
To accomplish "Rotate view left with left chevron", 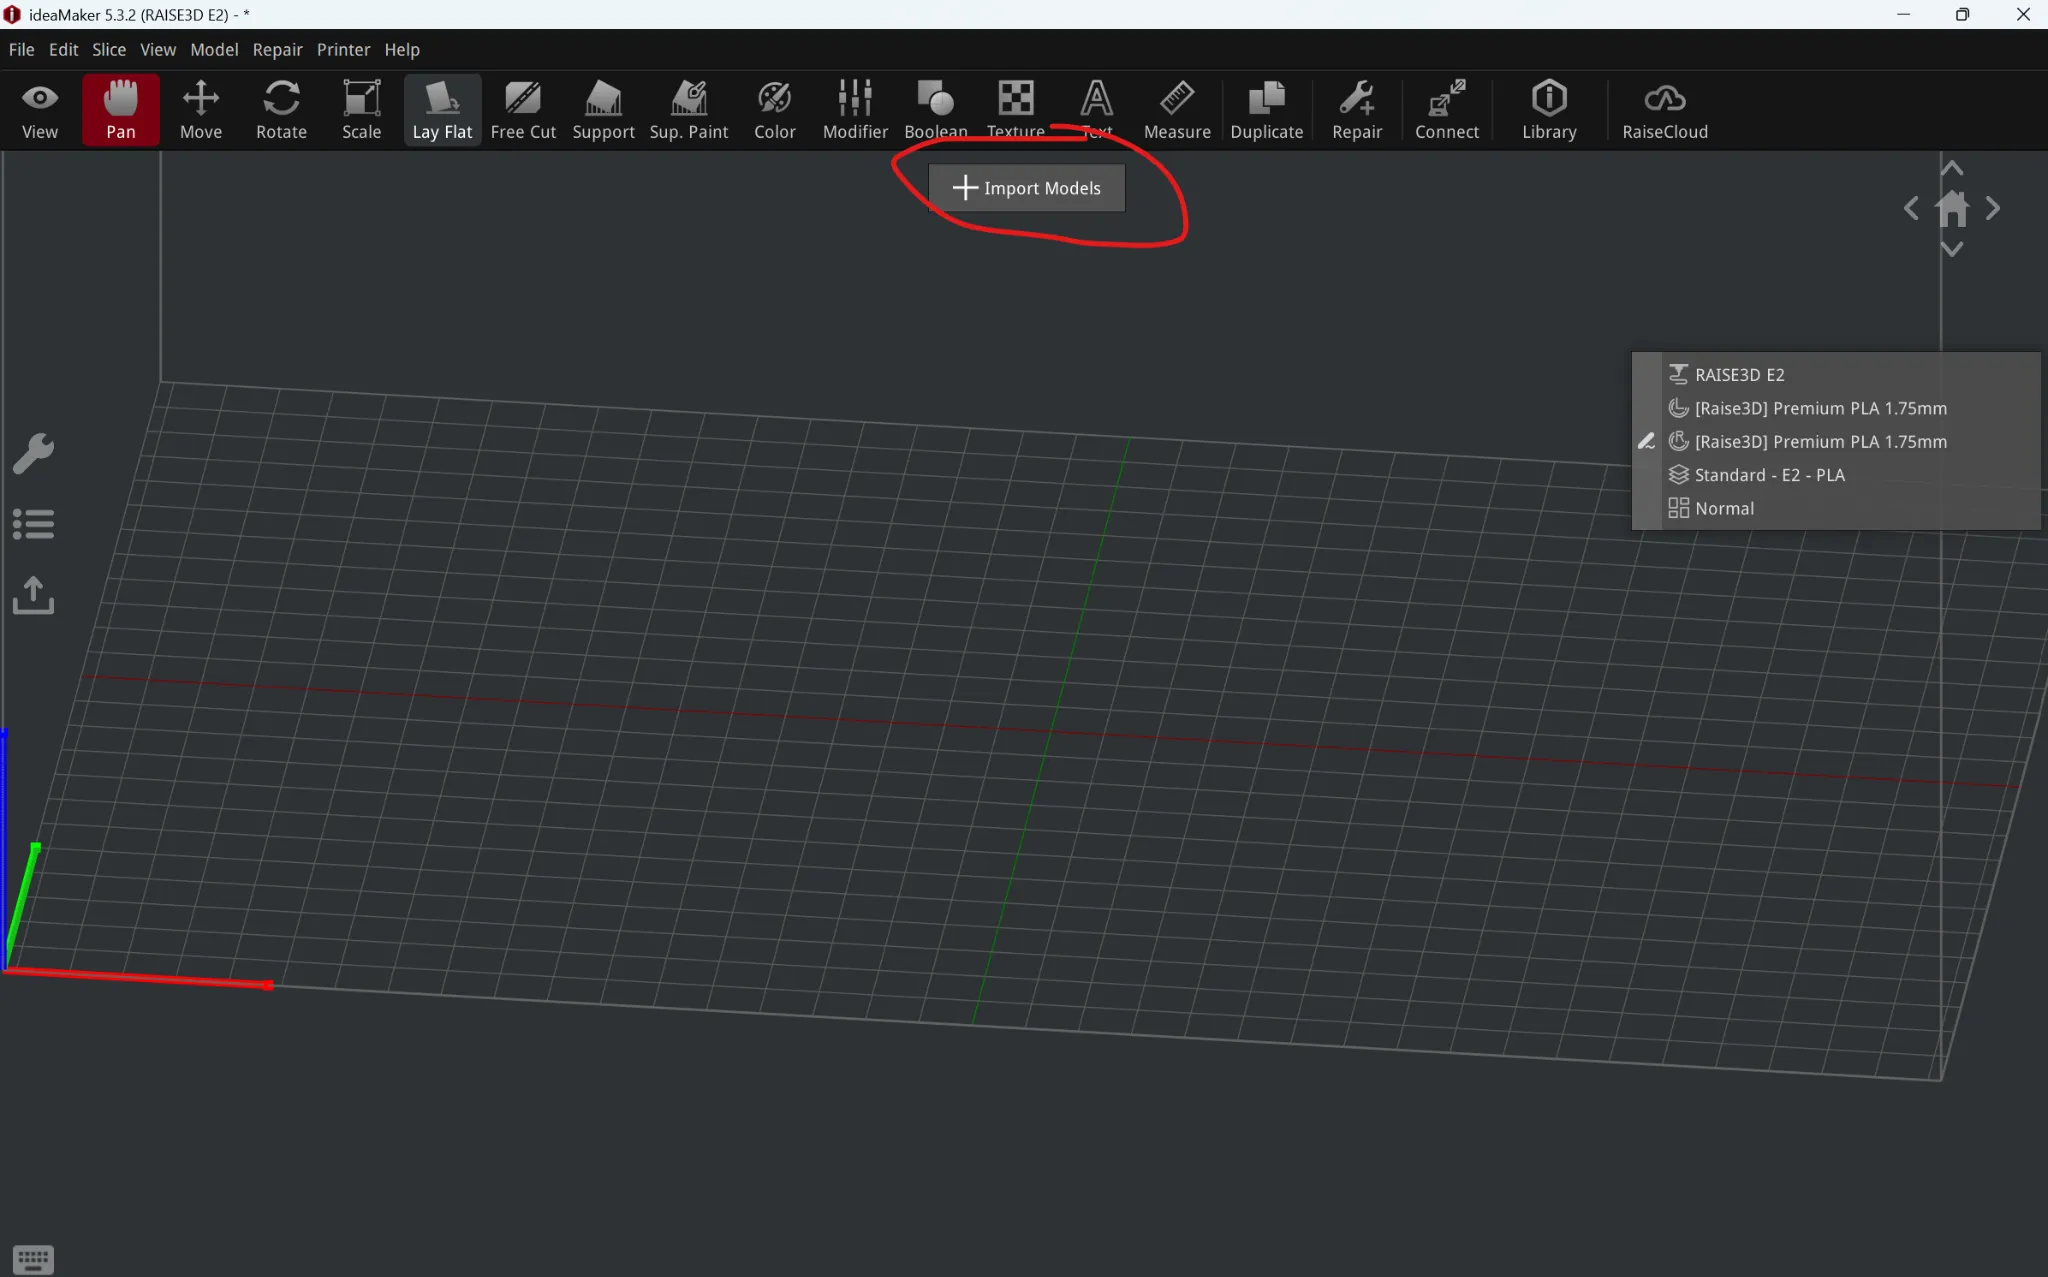I will point(1911,208).
